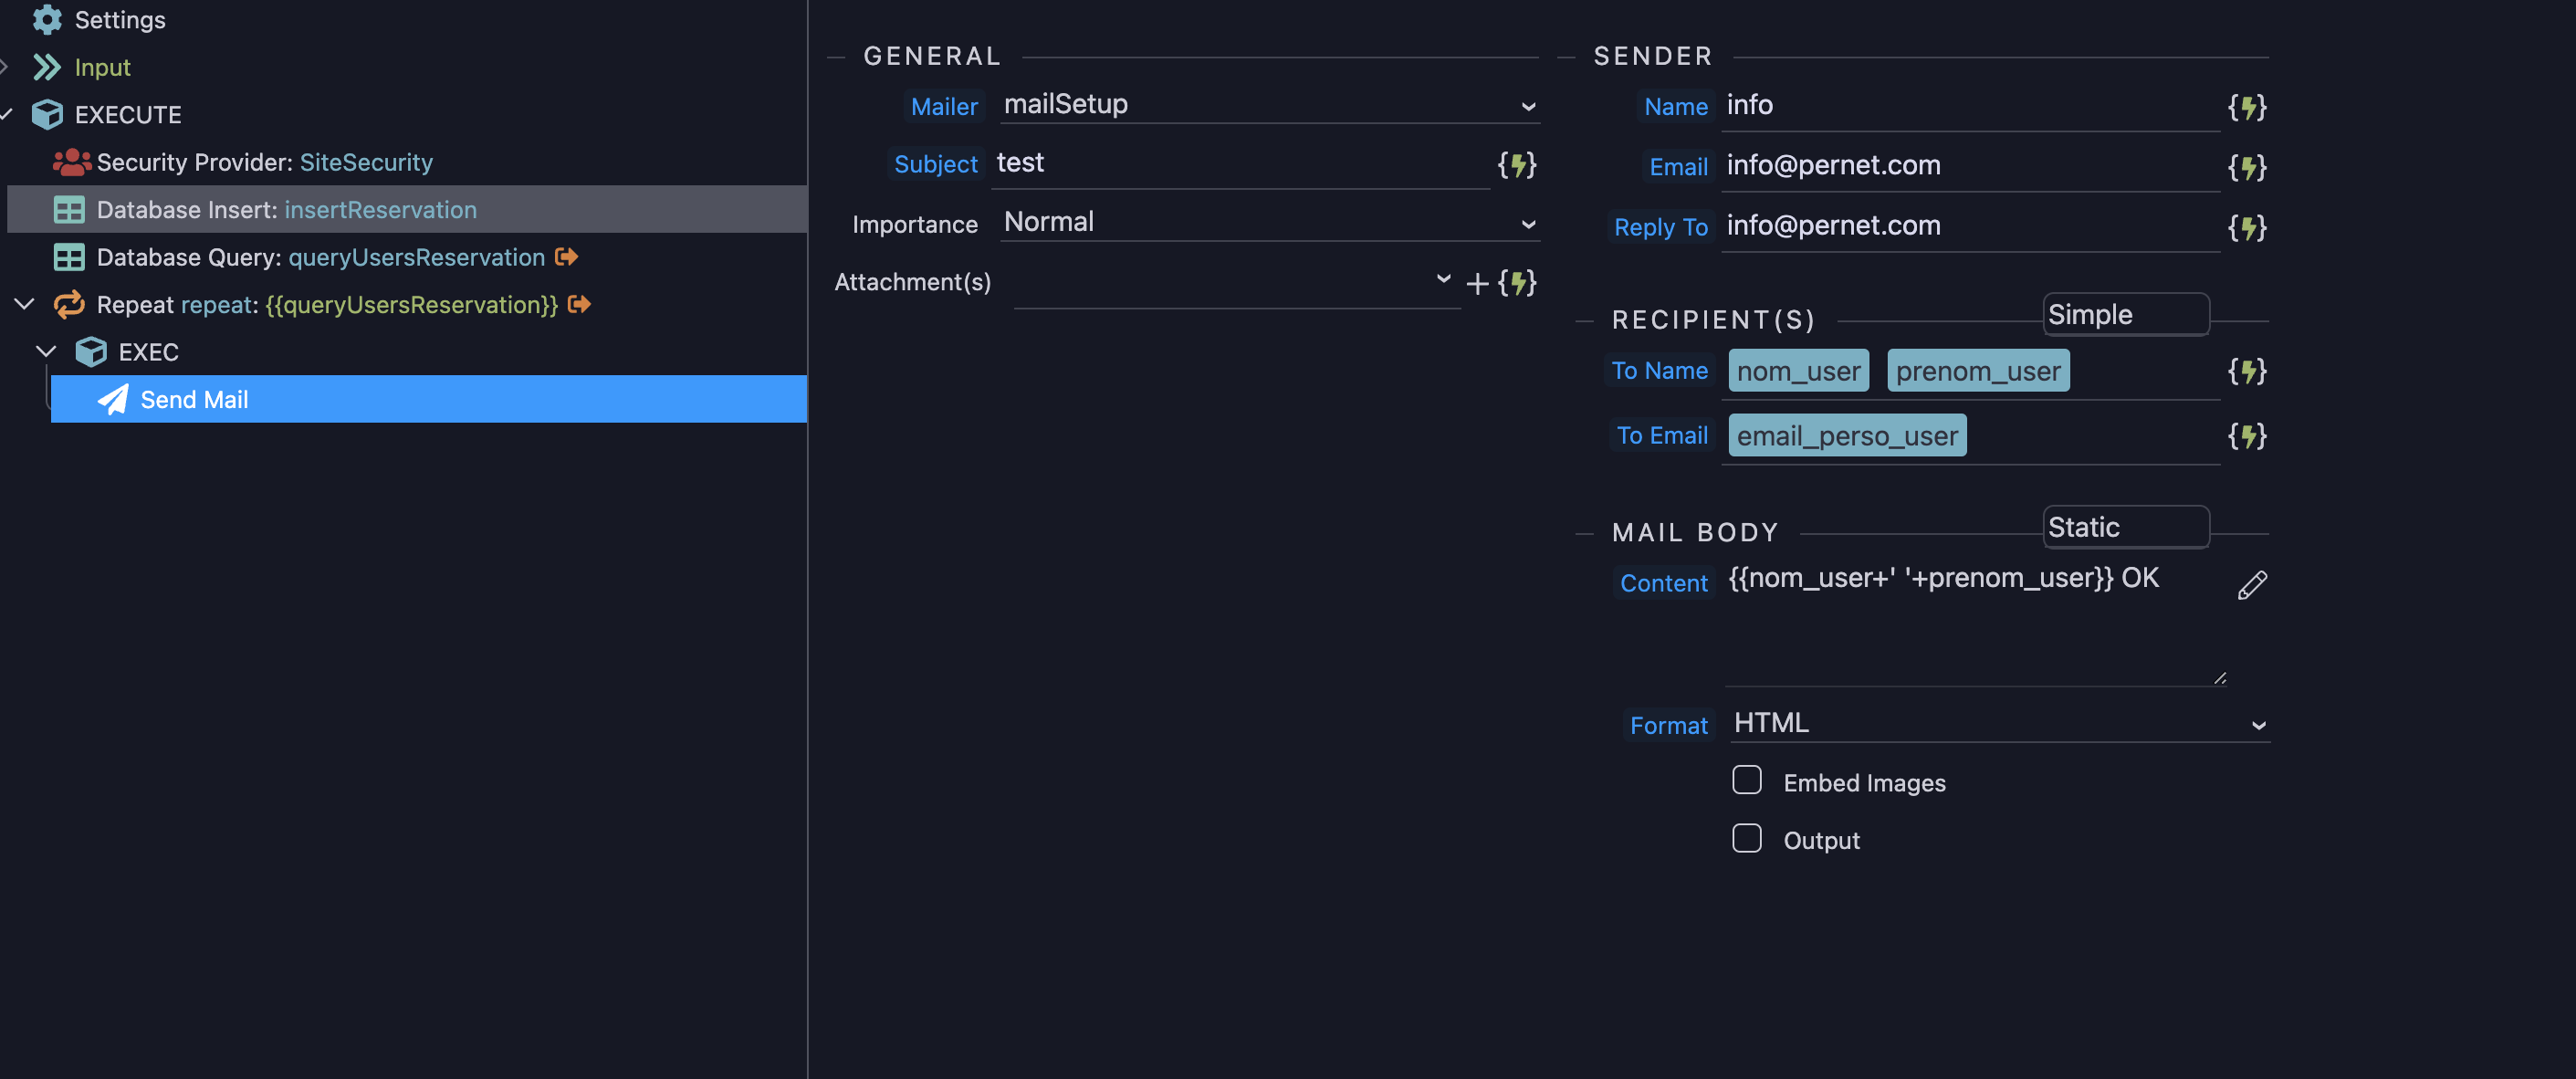Click the Sender Name input field
2576x1079 pixels.
tap(1970, 106)
